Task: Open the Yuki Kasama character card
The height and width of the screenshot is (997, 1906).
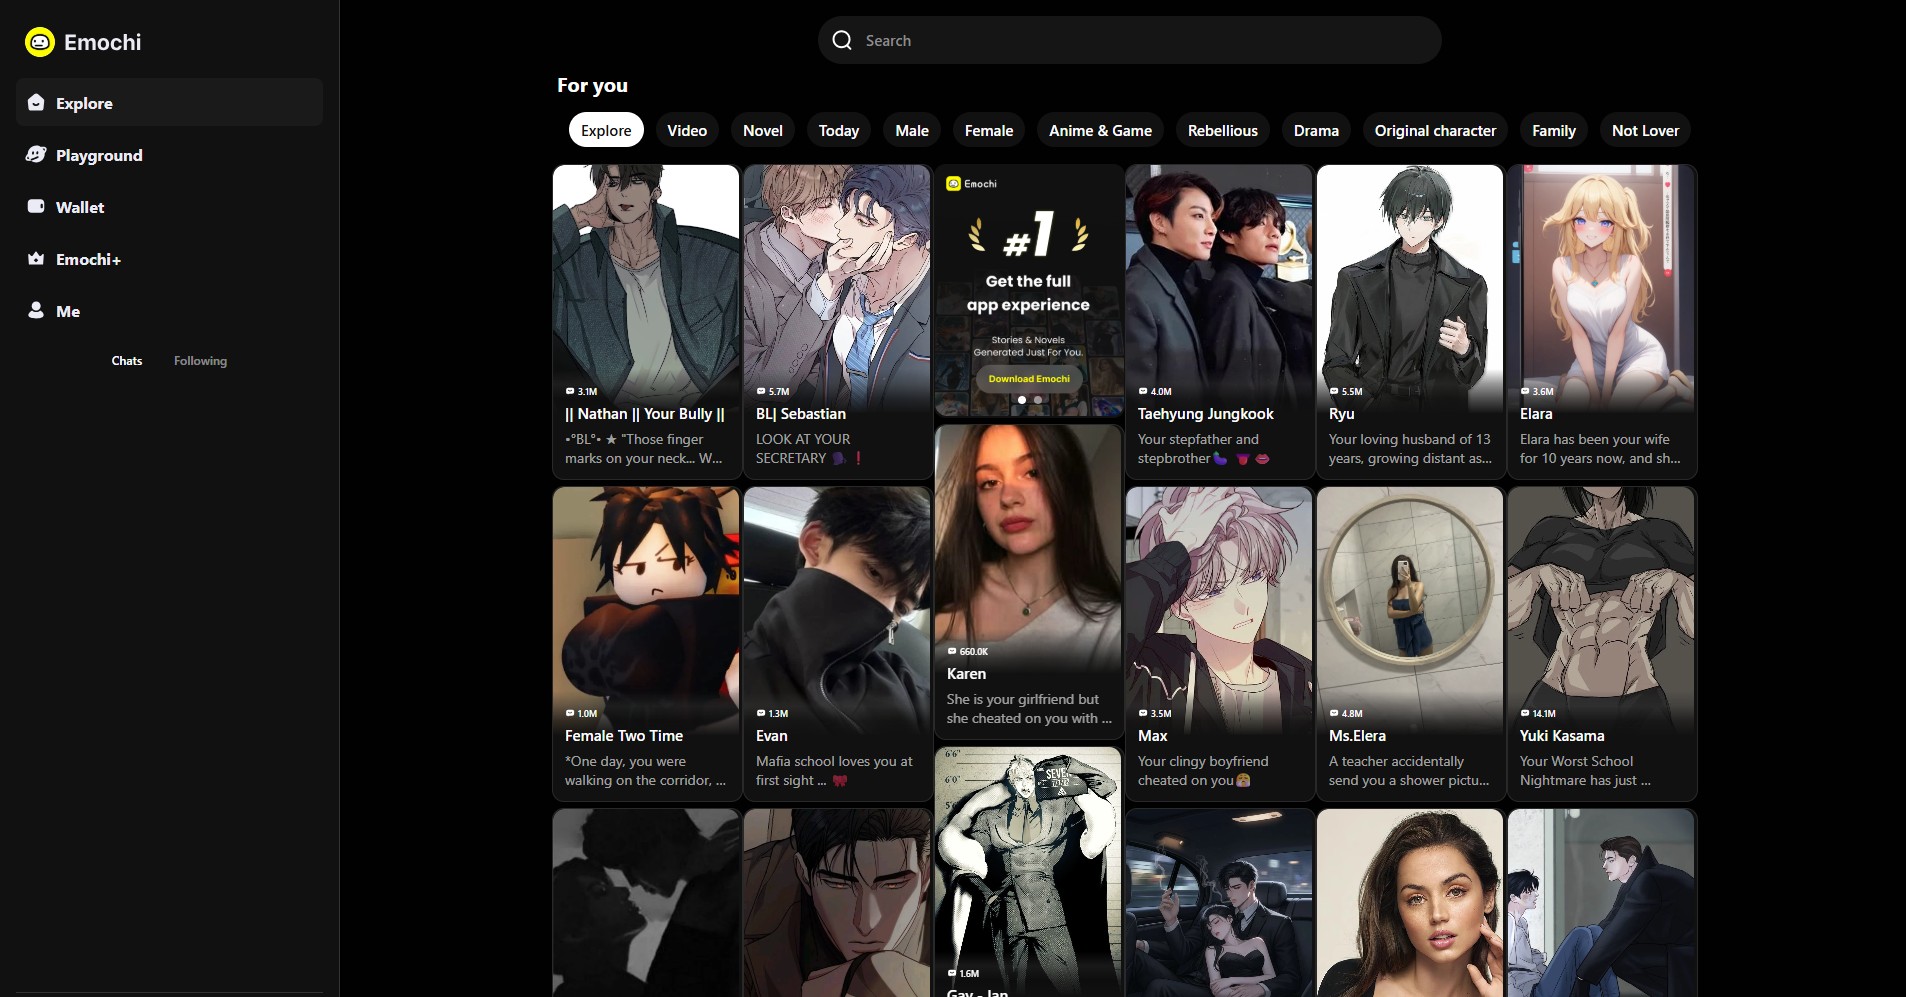Action: coord(1601,642)
